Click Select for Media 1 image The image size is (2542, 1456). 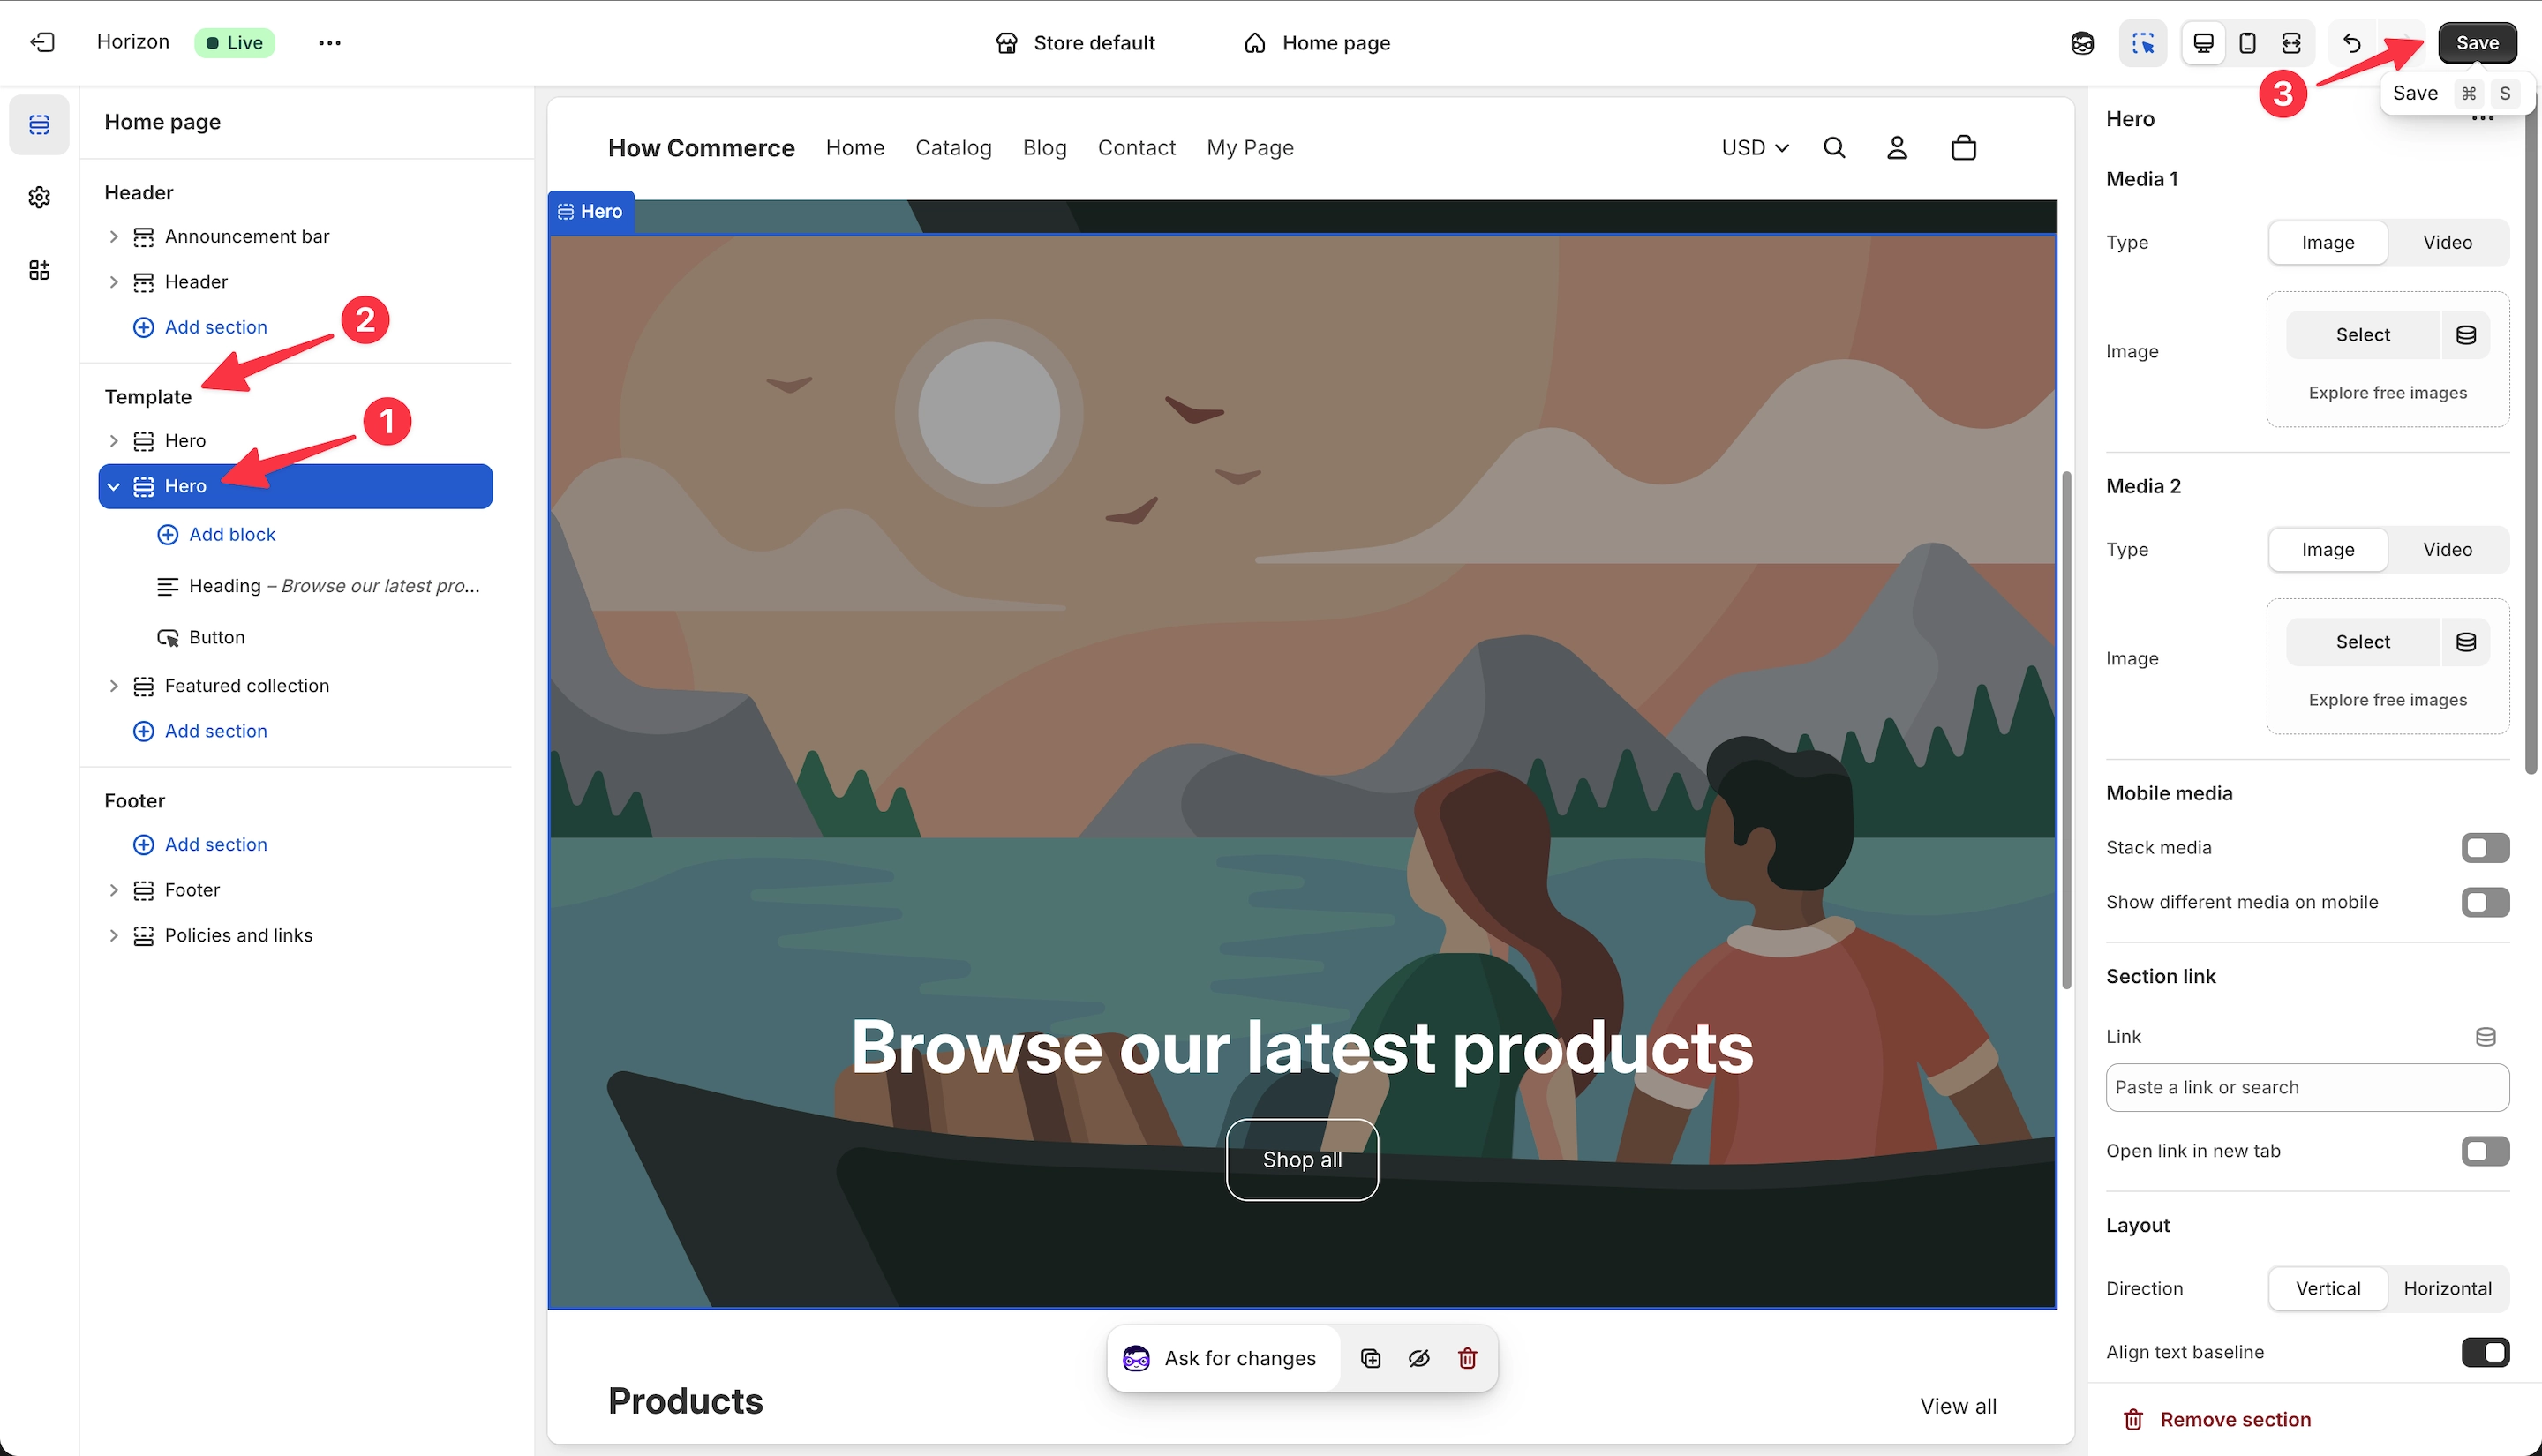tap(2362, 335)
